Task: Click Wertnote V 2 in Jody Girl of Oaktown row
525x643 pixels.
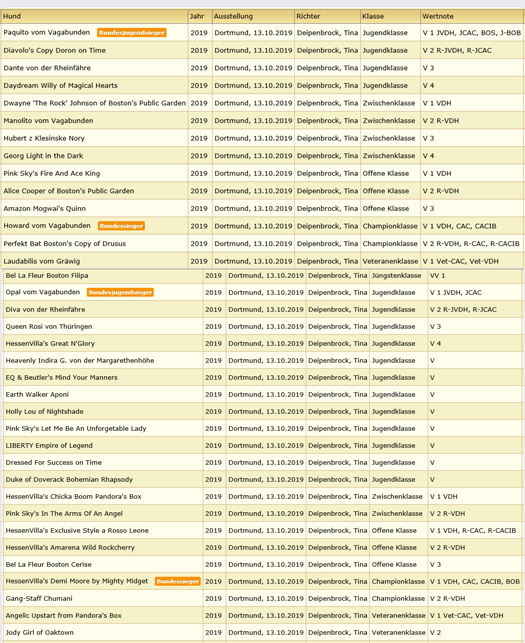Action: pos(435,633)
